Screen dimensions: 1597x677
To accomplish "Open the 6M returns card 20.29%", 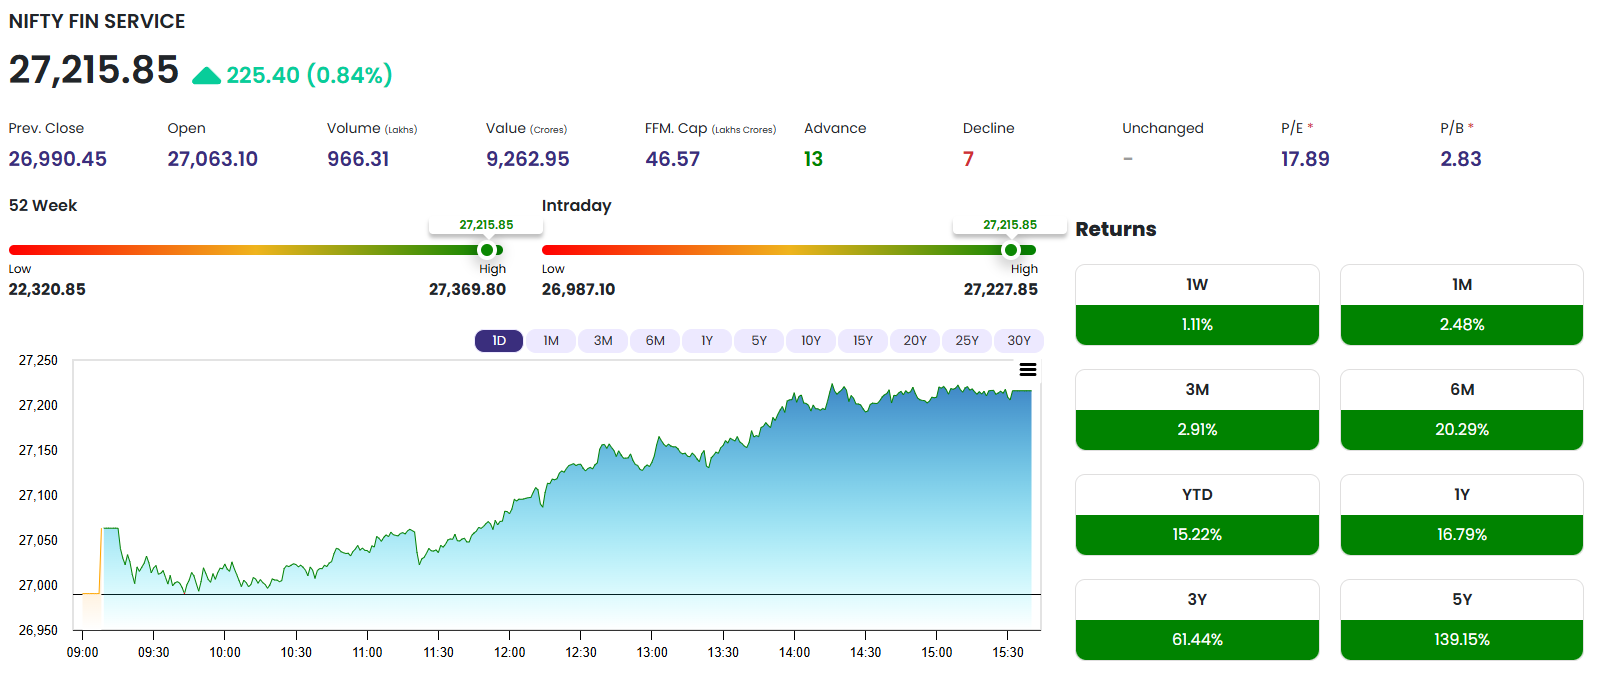I will pos(1462,410).
